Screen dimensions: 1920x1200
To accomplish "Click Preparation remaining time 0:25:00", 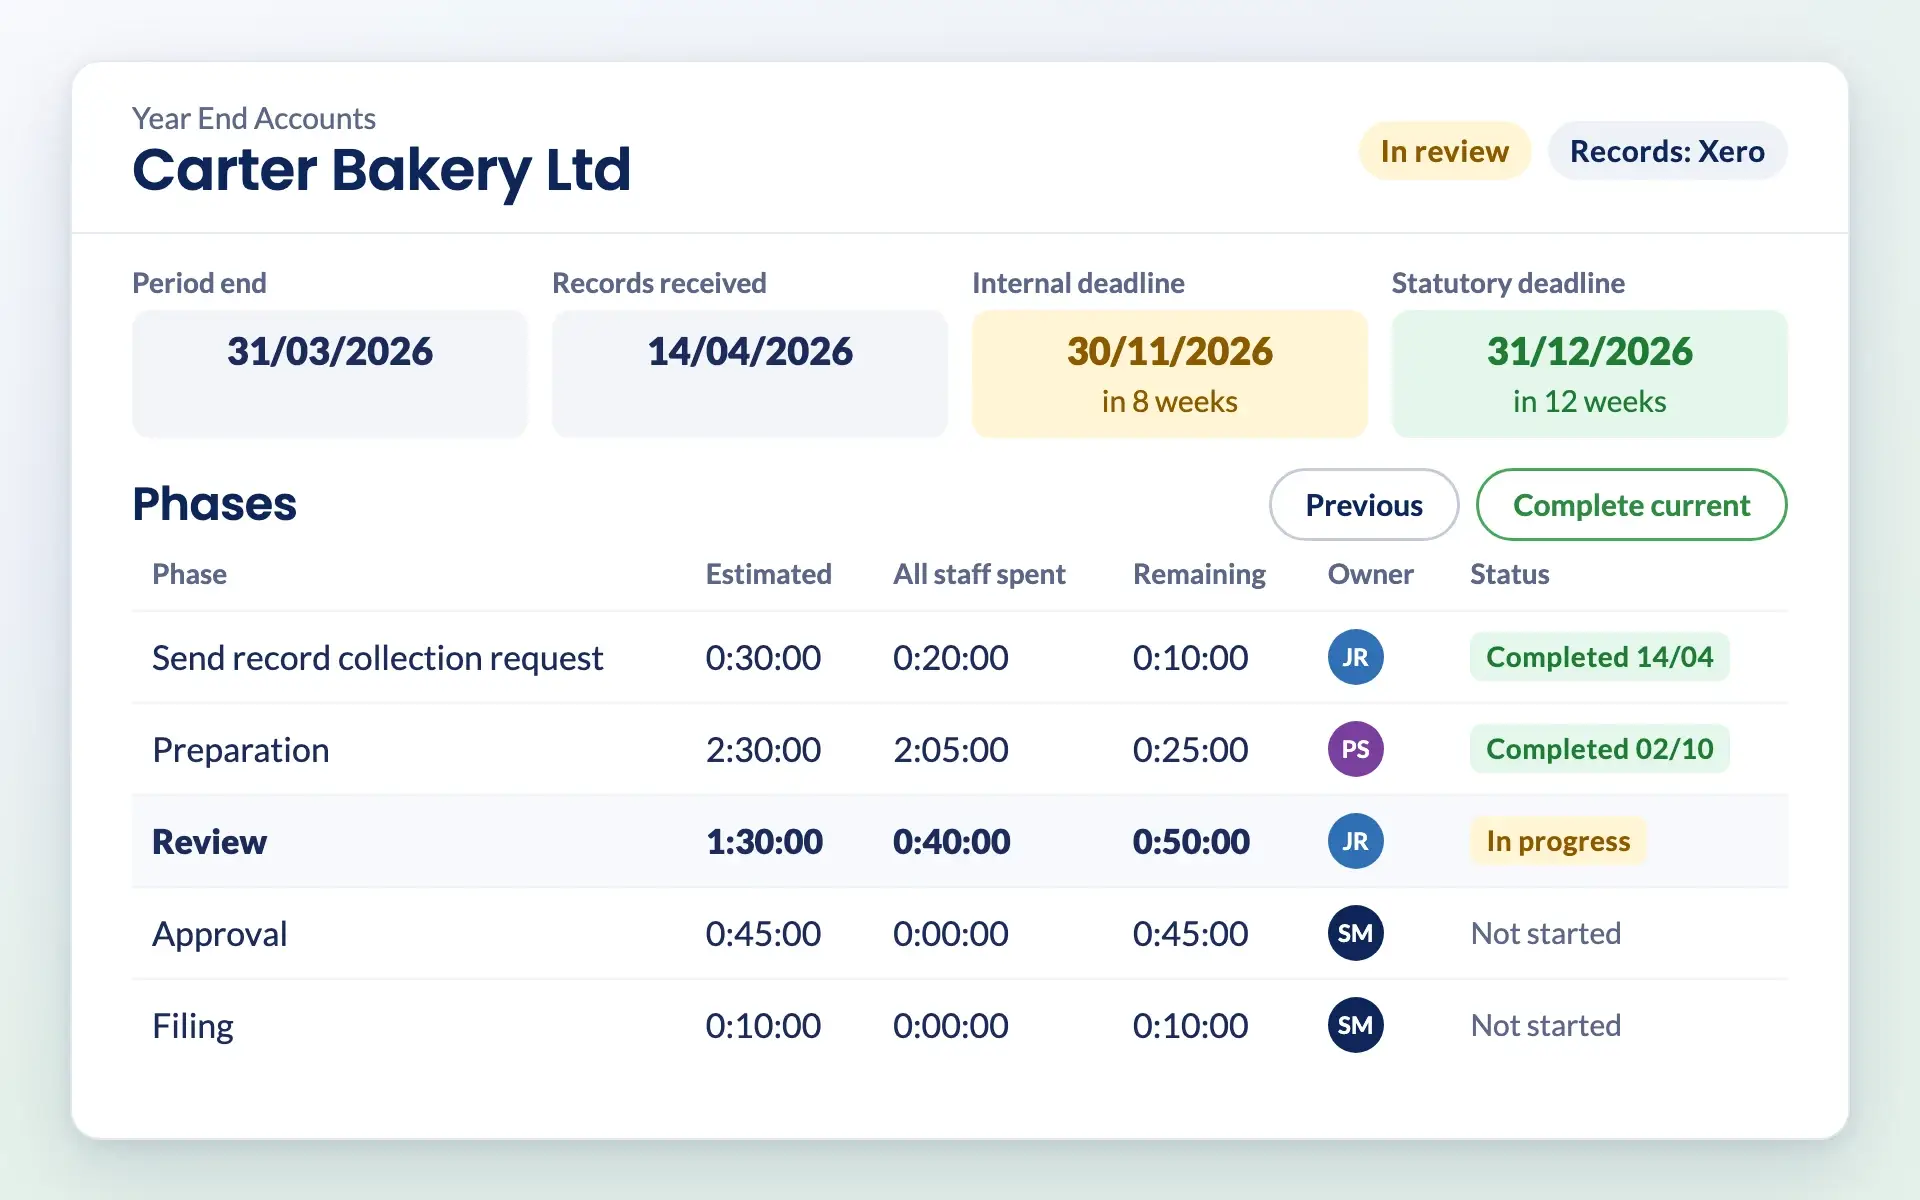I will [1190, 750].
